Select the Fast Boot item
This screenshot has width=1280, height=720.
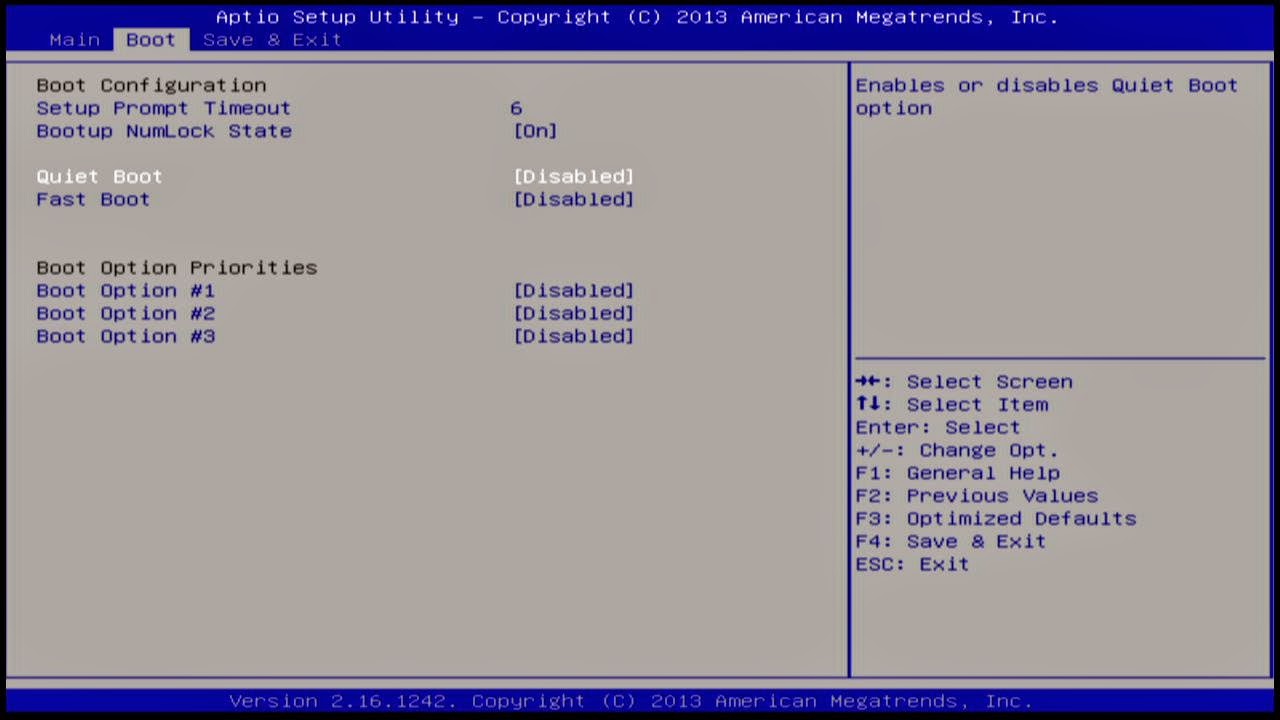pyautogui.click(x=93, y=199)
